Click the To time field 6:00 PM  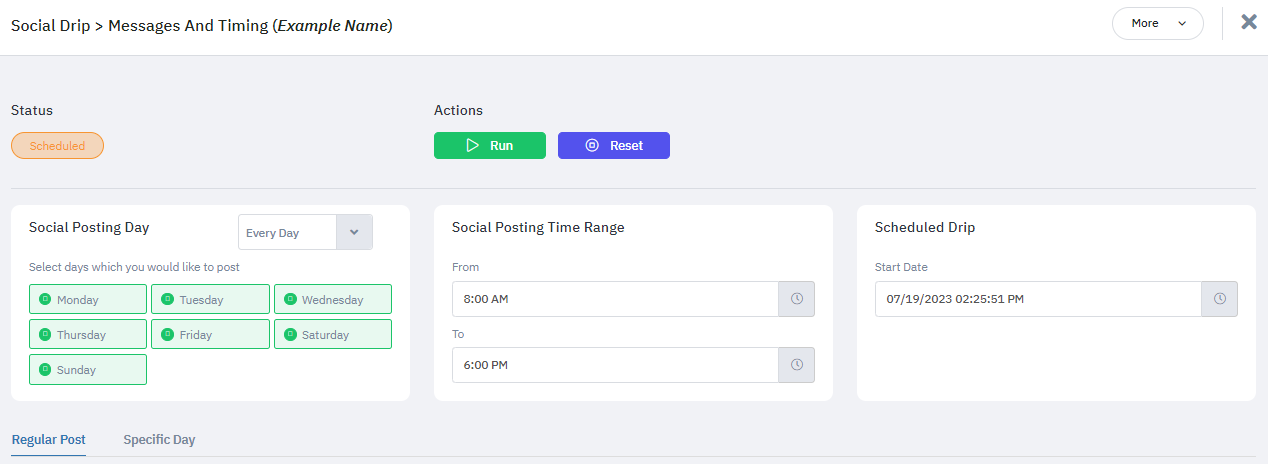pos(615,365)
